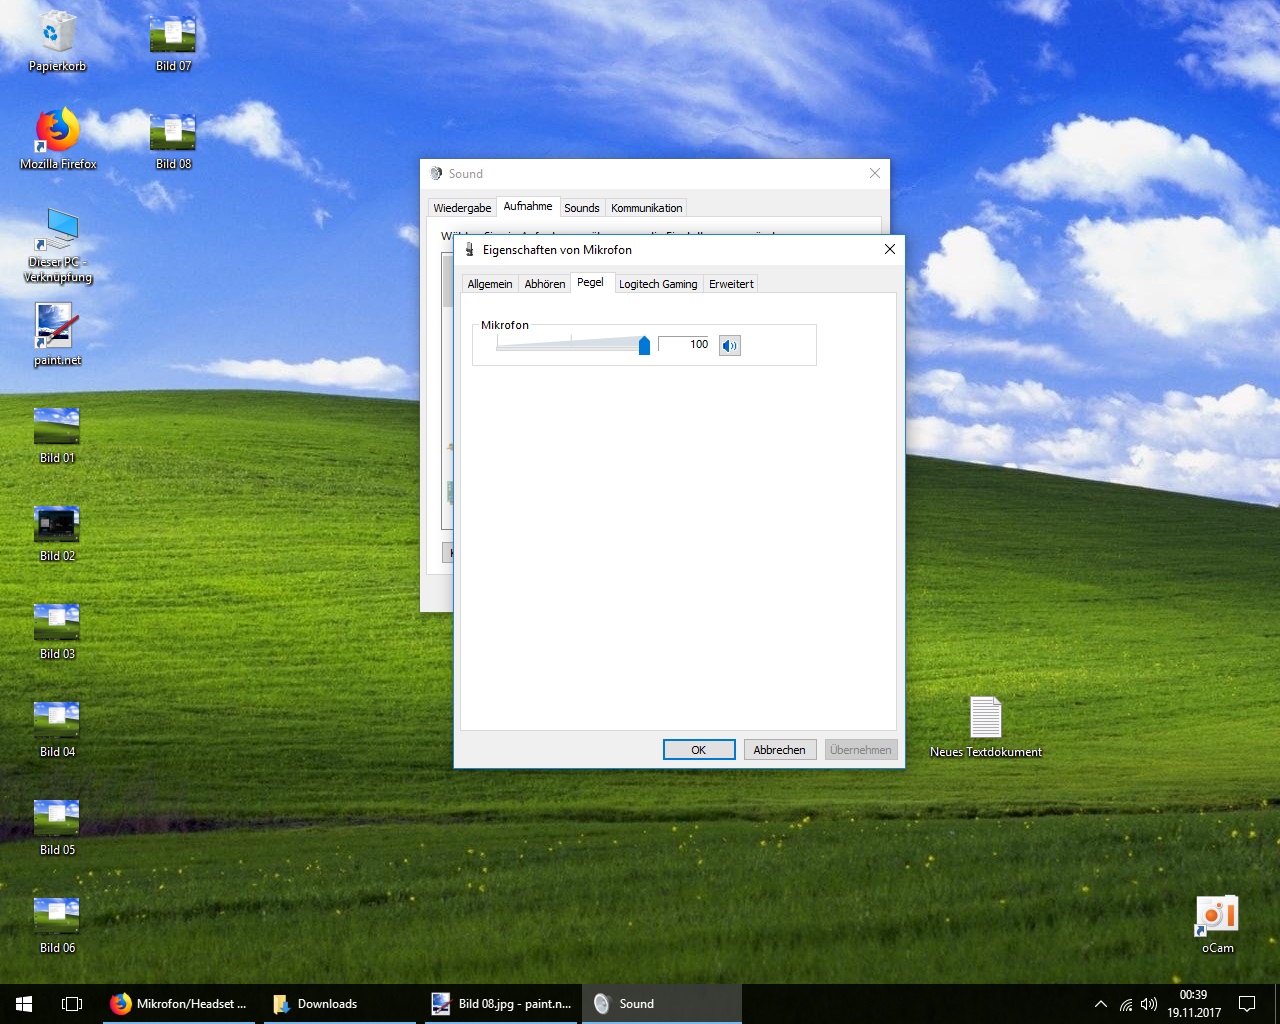Mute the Mikrofon with the speaker button
Image resolution: width=1280 pixels, height=1024 pixels.
(730, 346)
